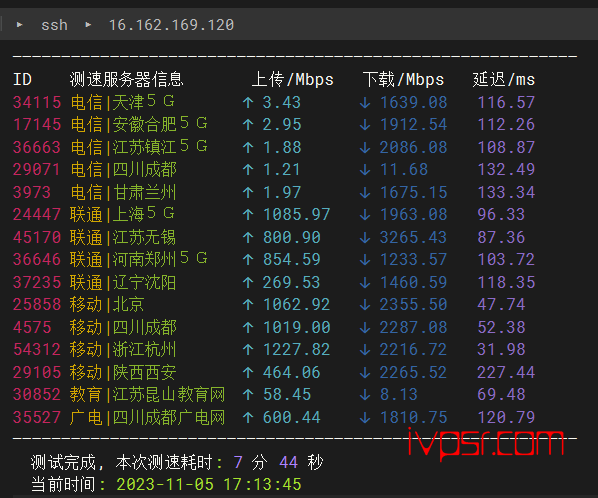
Task: Click the download arrow beside 11.68
Action: 365,170
